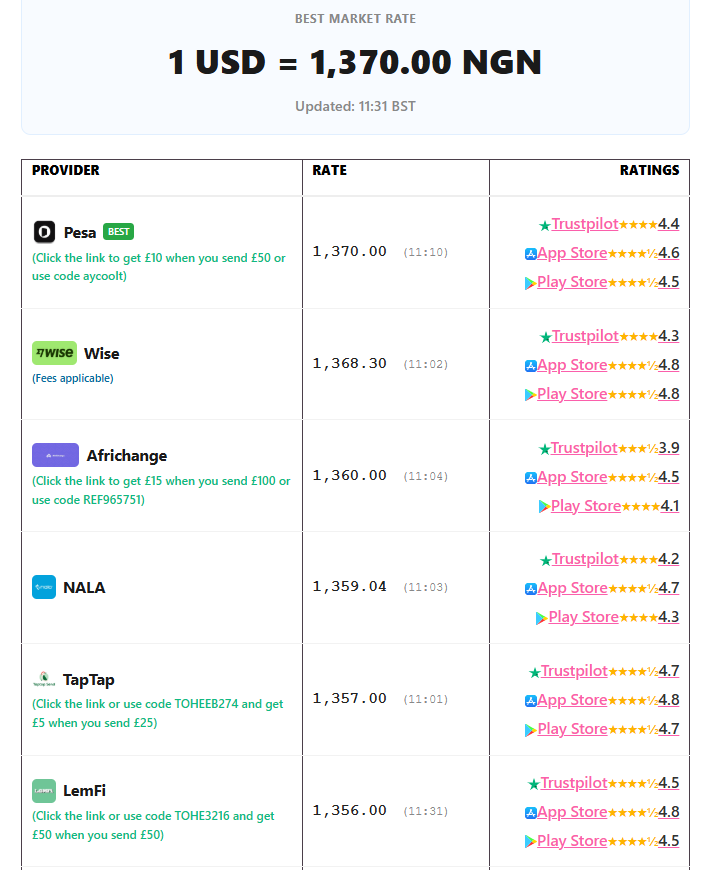Click the blue NALA logo icon
Screen dimensions: 713x870
click(x=44, y=587)
